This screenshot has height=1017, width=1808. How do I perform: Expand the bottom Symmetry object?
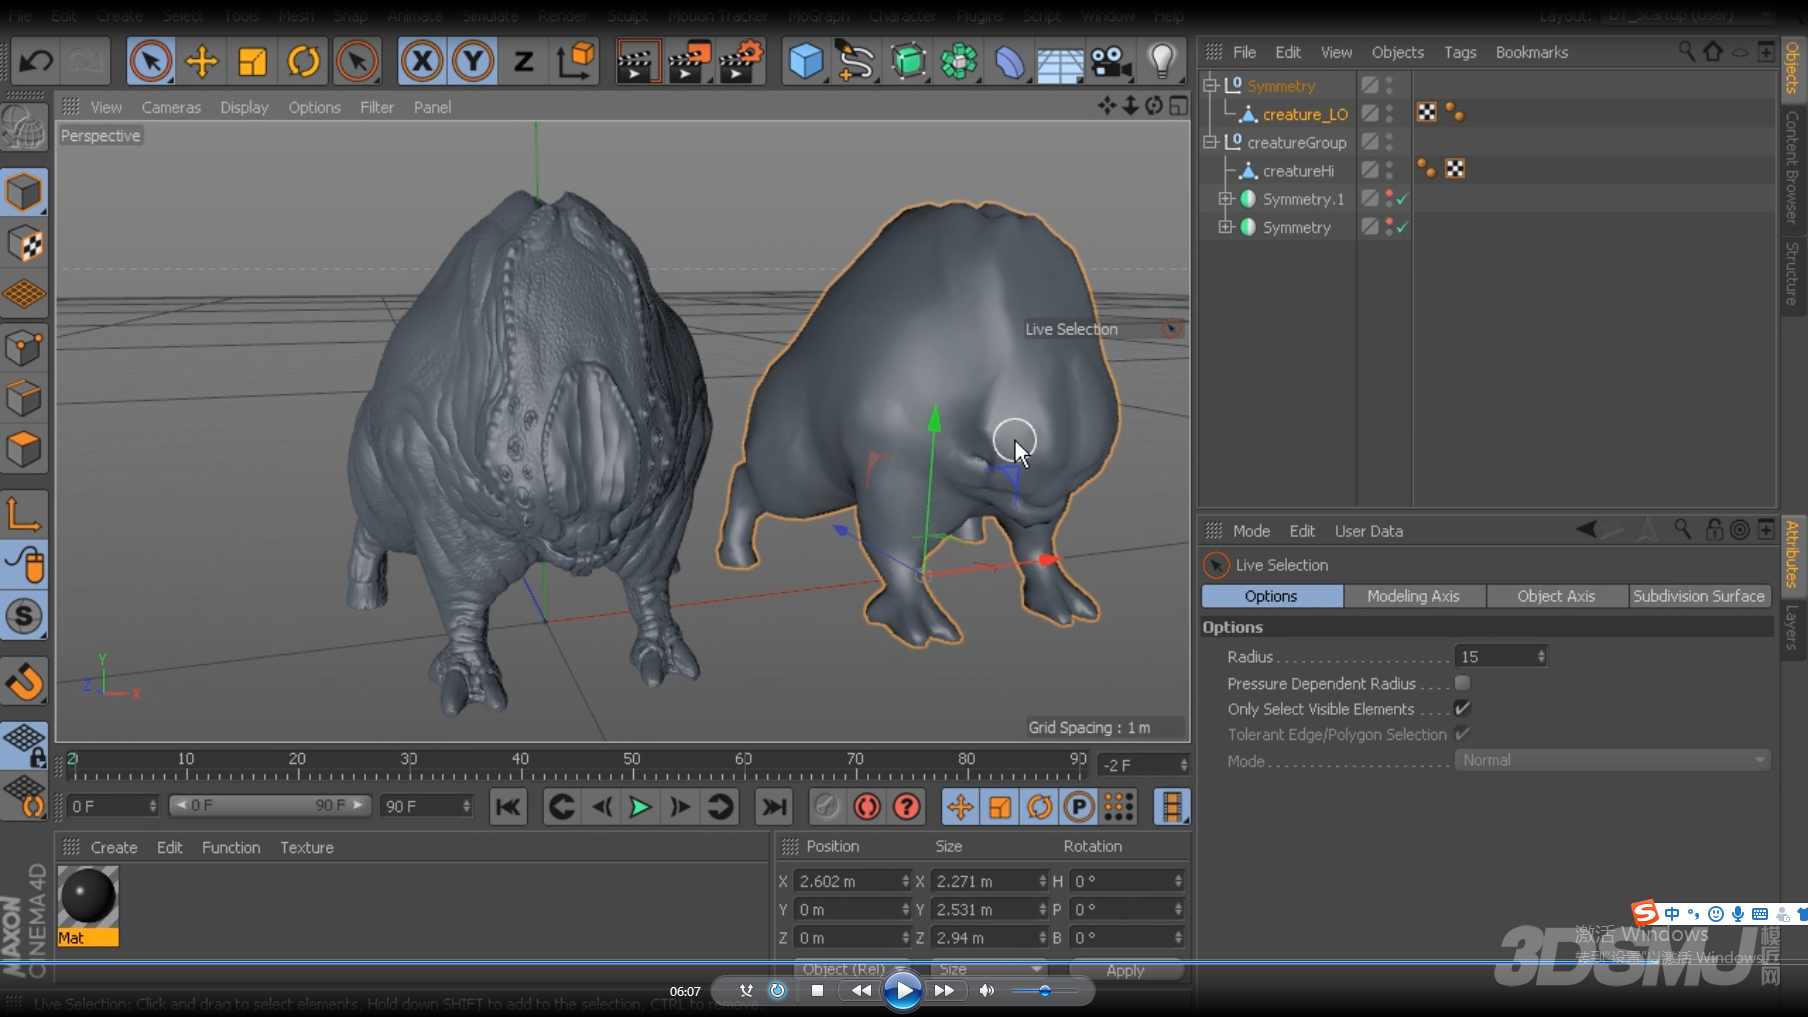(x=1225, y=227)
